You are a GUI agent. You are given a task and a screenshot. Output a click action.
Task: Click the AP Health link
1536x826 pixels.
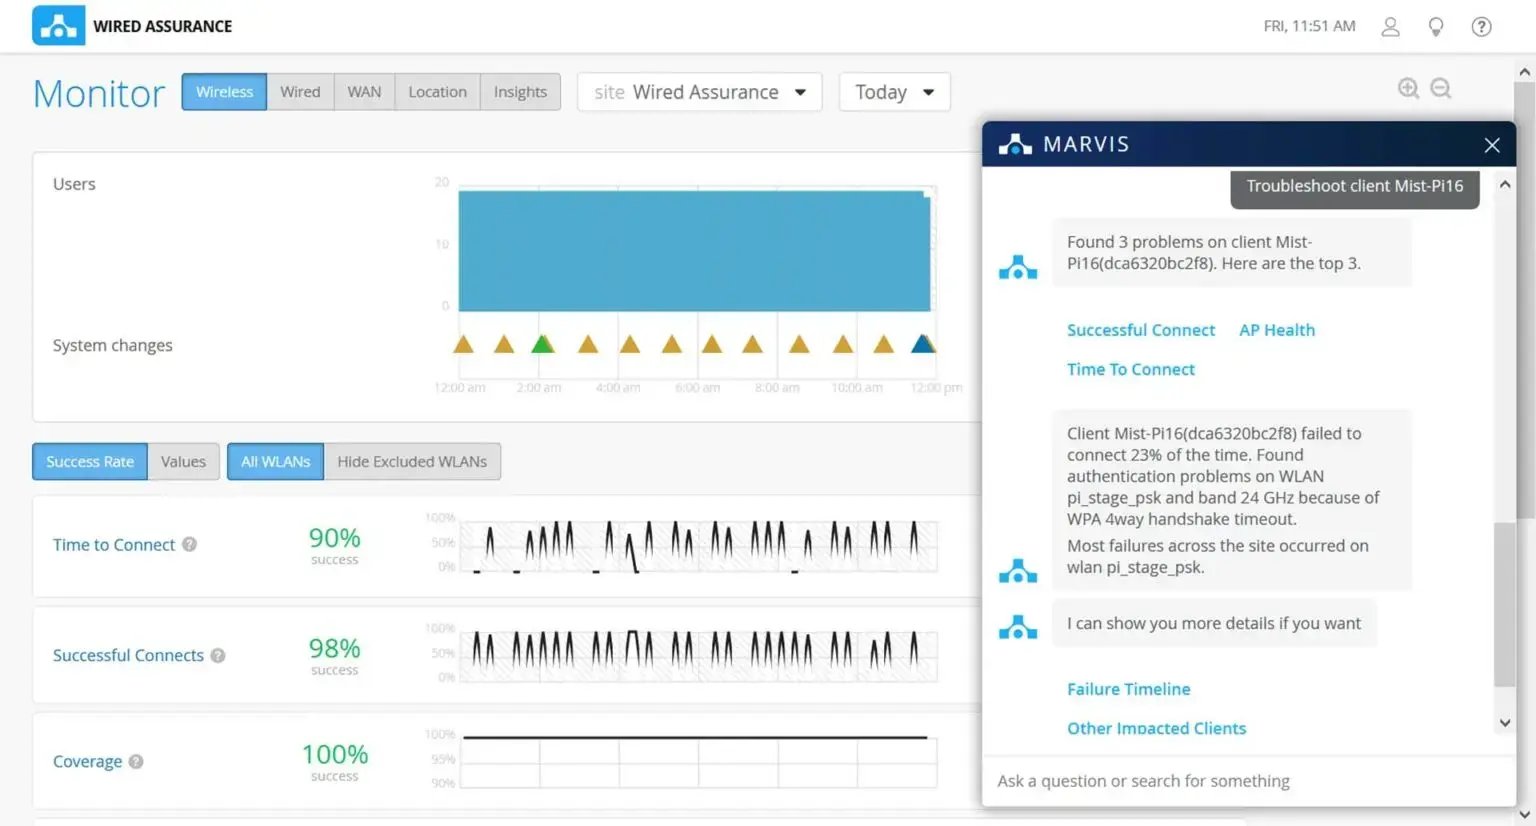click(1276, 330)
